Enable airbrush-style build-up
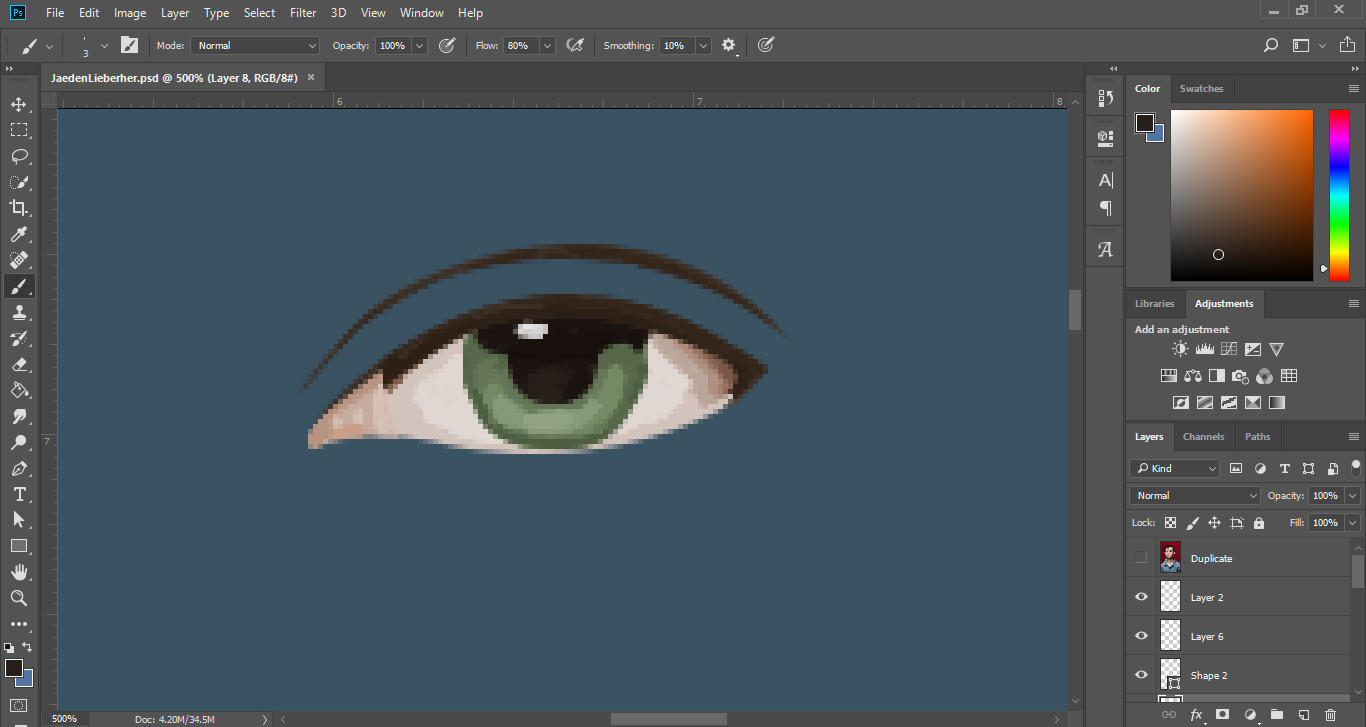Screen dimensions: 1366x727 (x=574, y=45)
